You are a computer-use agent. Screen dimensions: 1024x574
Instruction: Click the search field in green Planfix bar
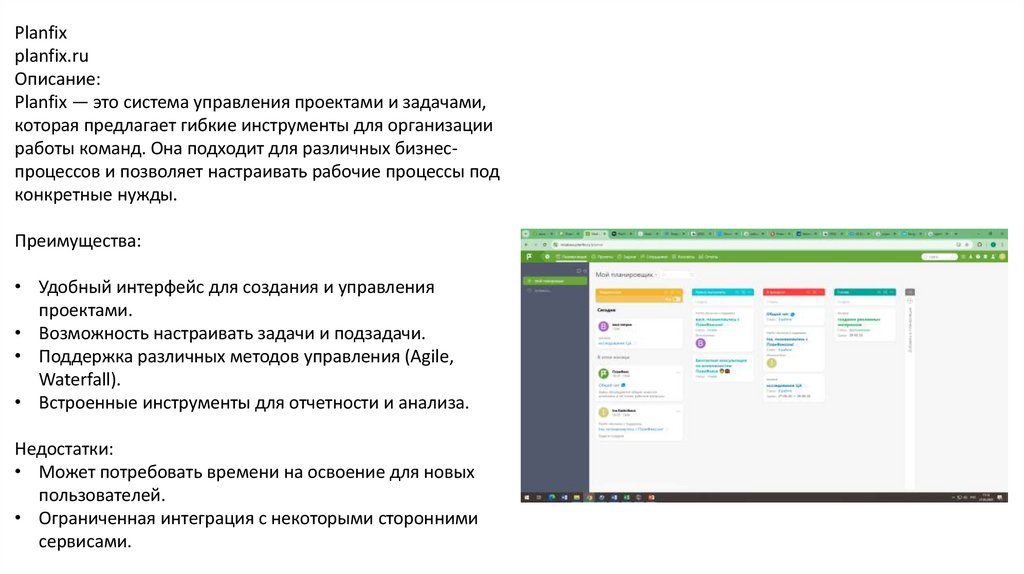tap(939, 257)
